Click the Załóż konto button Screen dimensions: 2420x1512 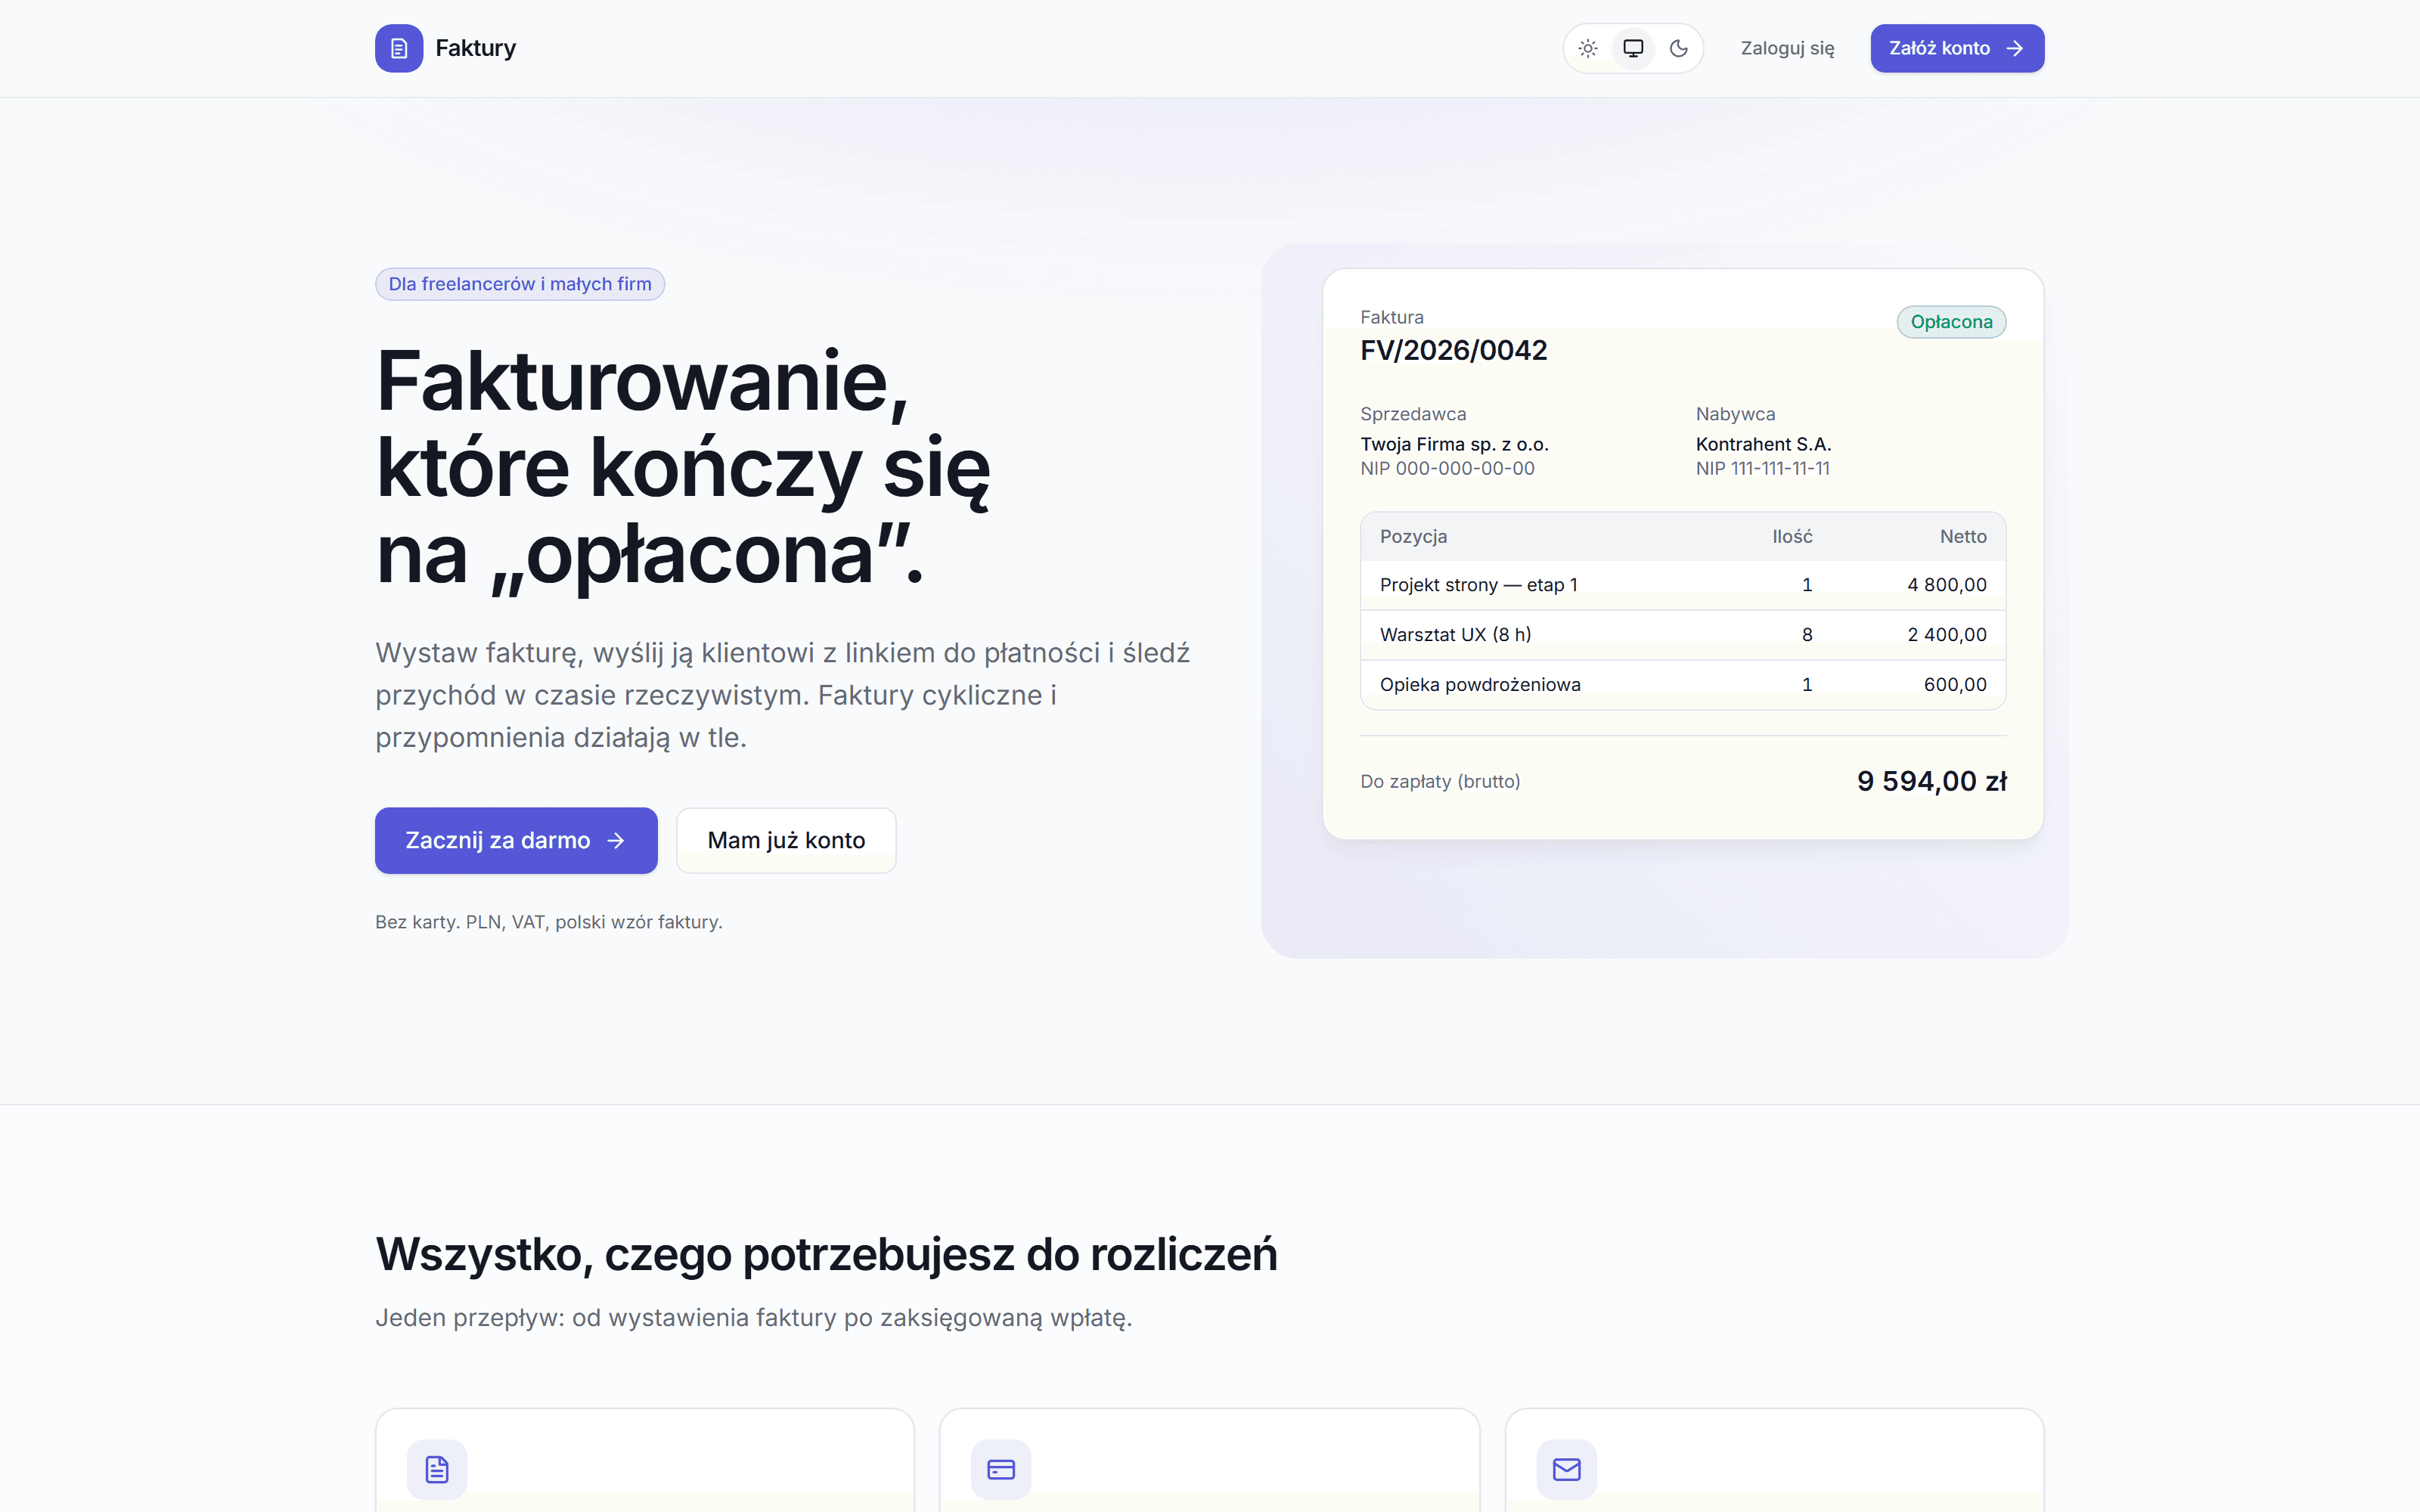click(1957, 48)
